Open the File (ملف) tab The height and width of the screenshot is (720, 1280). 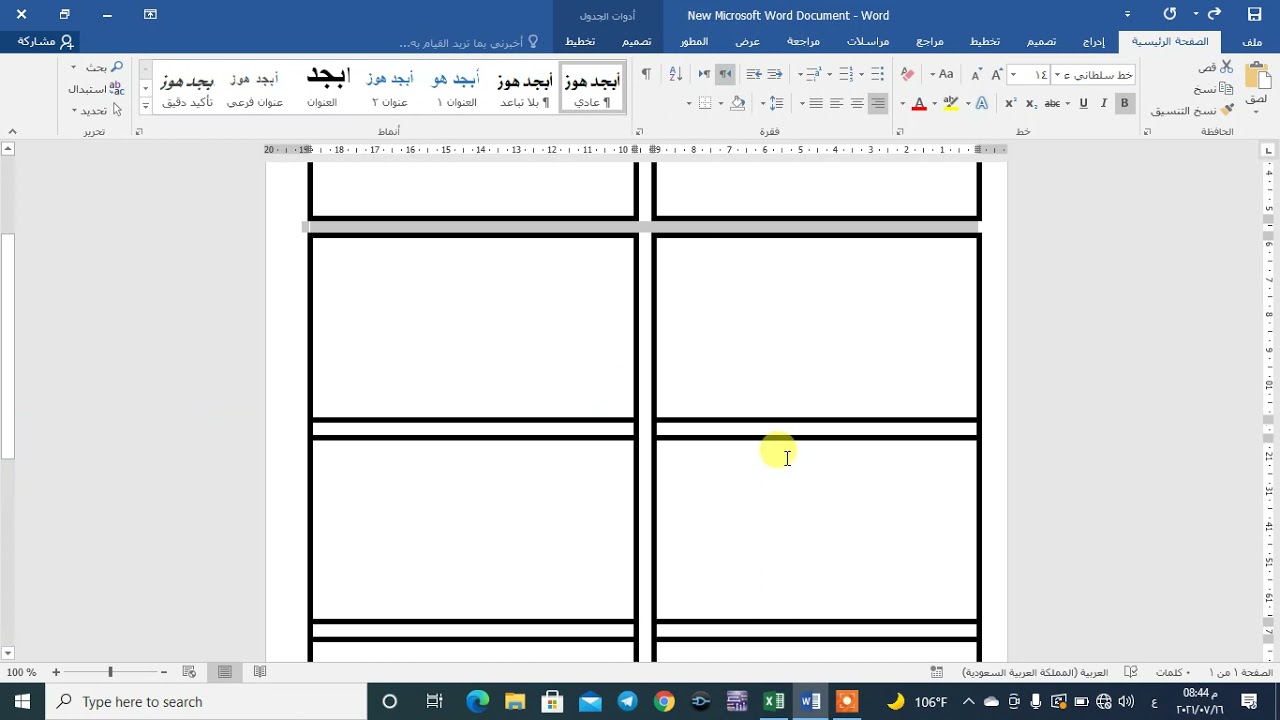coord(1252,41)
